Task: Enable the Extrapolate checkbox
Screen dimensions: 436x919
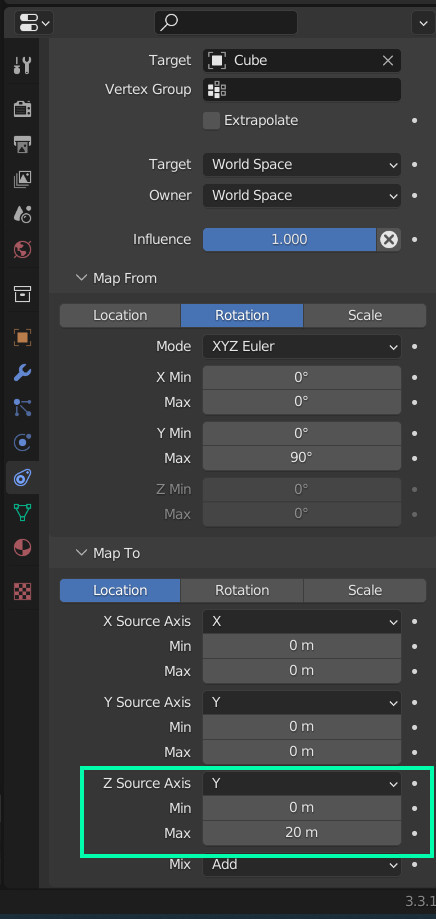Action: pos(211,121)
